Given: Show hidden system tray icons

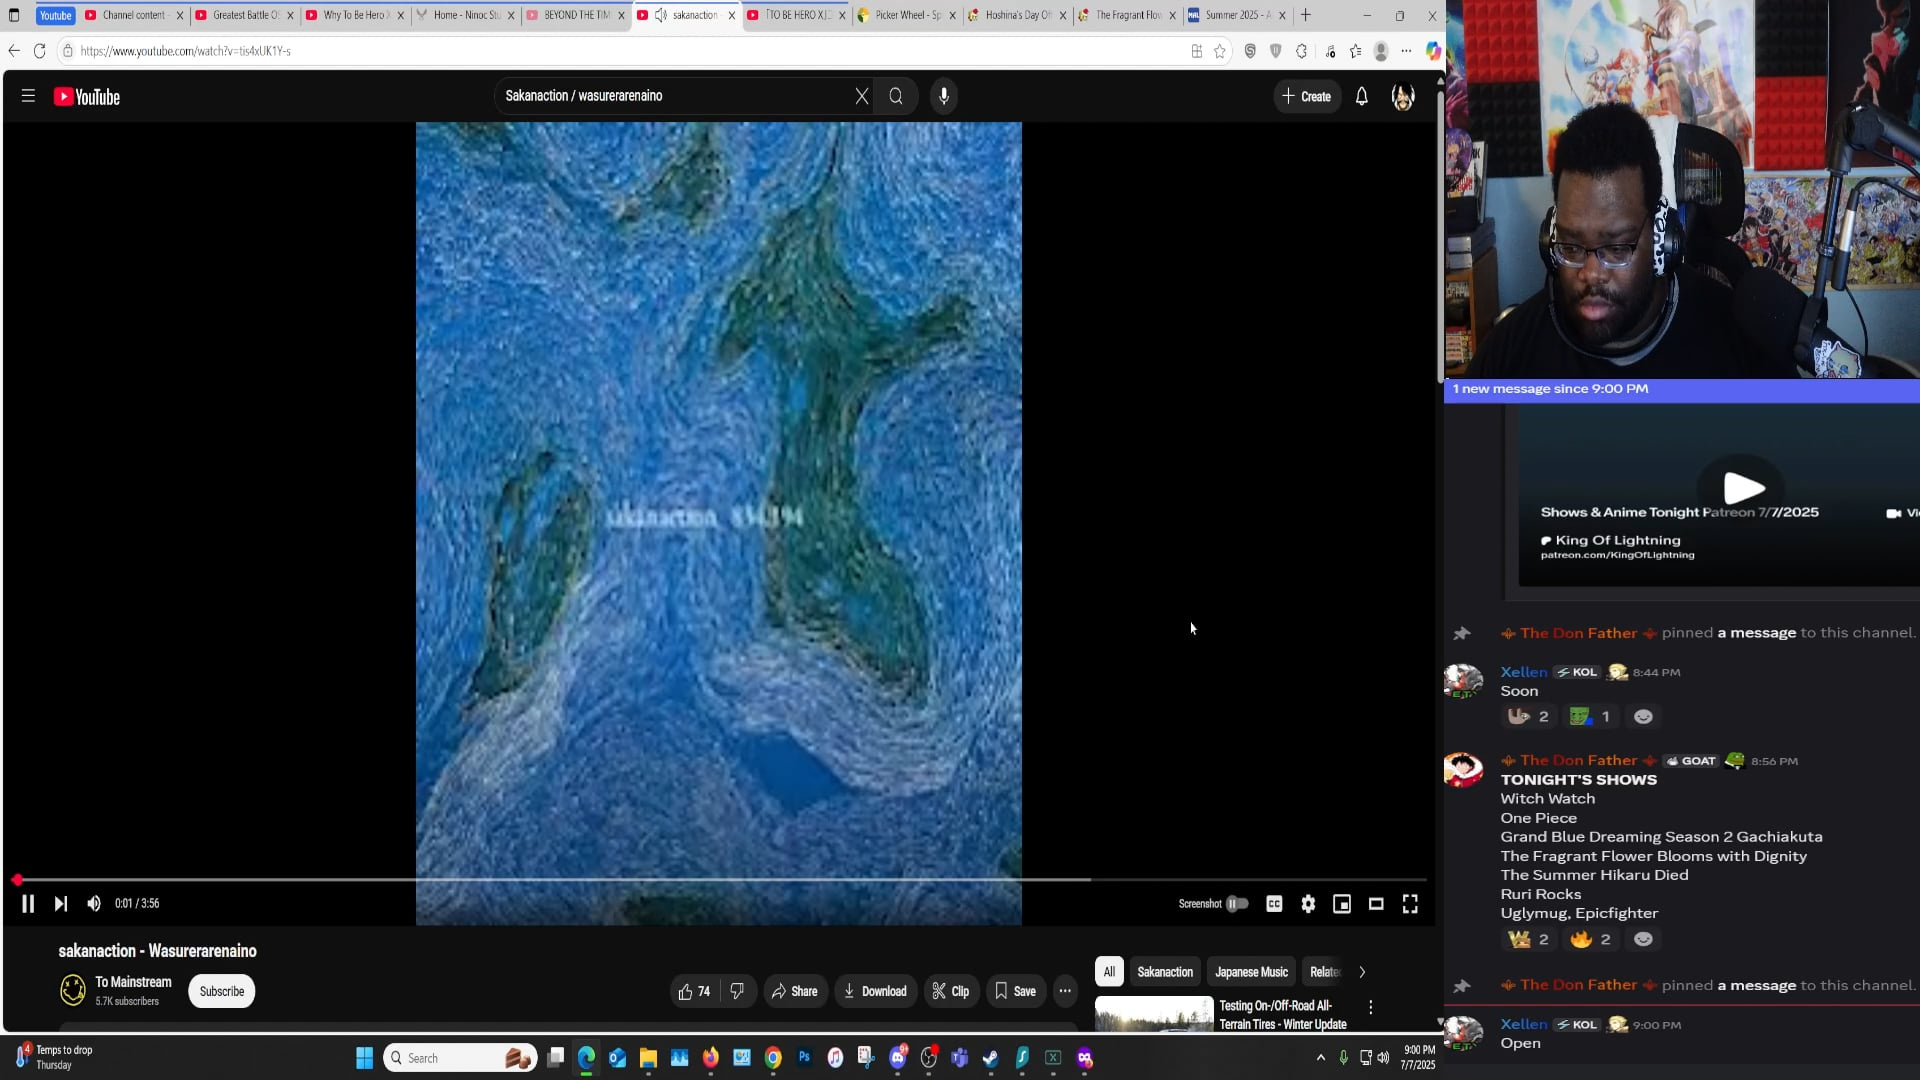Looking at the screenshot, I should coord(1321,1058).
